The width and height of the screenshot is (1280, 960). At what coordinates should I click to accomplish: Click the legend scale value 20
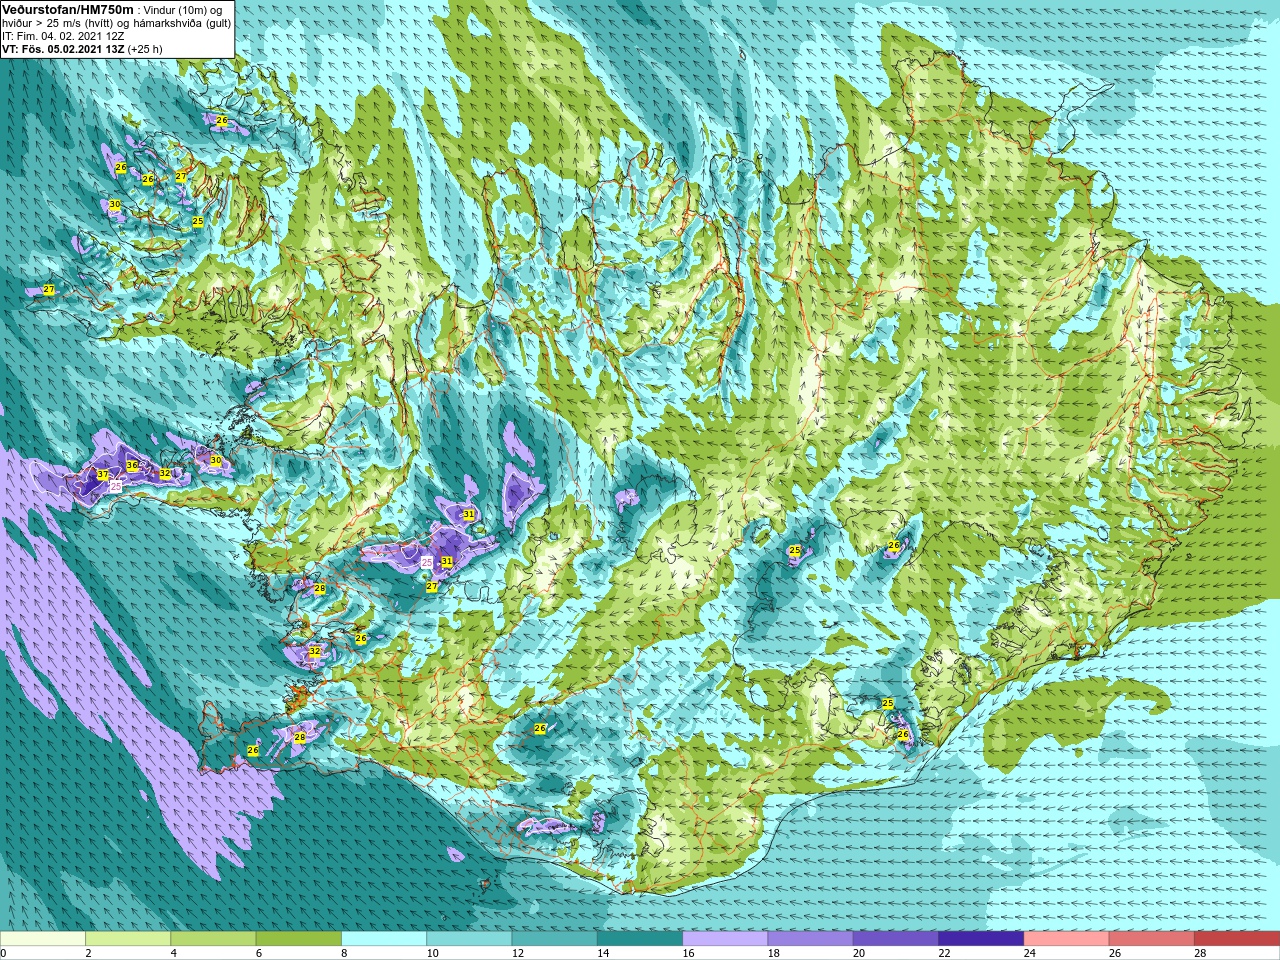pyautogui.click(x=859, y=953)
